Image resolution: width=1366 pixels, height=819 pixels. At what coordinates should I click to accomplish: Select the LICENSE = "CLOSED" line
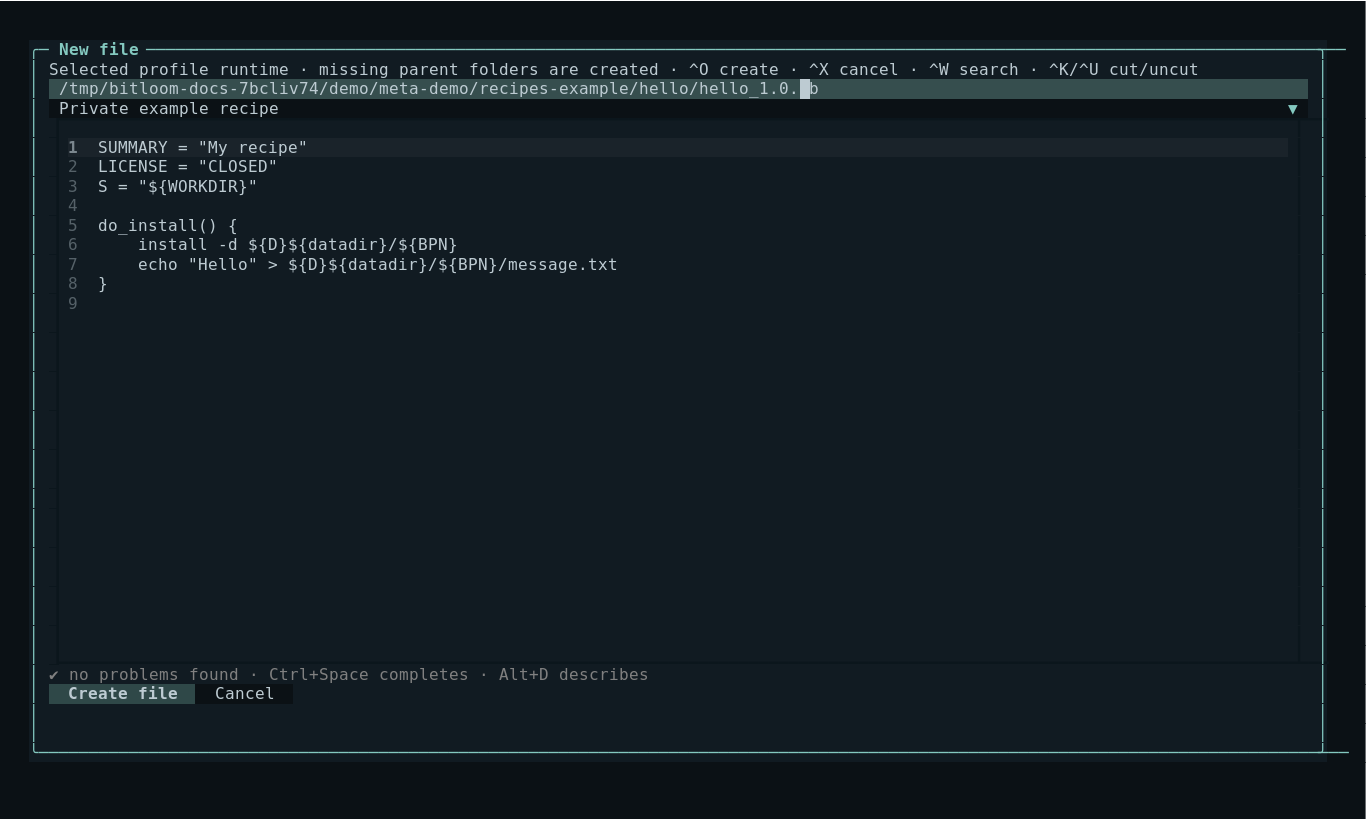[187, 167]
